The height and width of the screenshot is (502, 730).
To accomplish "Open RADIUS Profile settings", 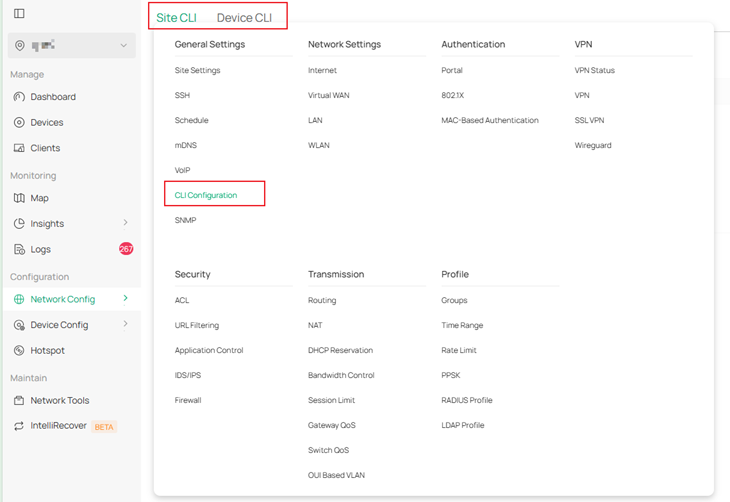I will 467,400.
